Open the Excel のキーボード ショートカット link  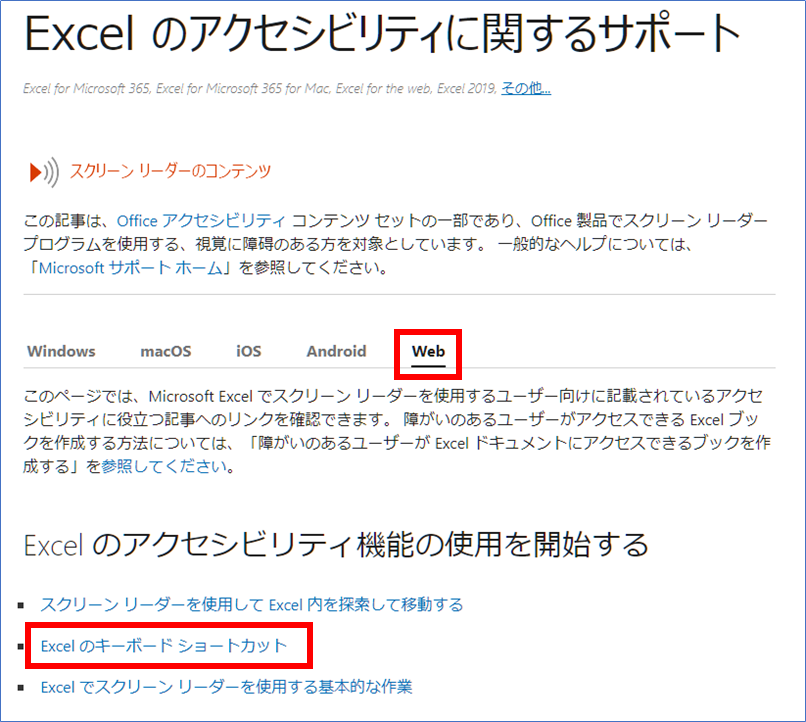164,646
